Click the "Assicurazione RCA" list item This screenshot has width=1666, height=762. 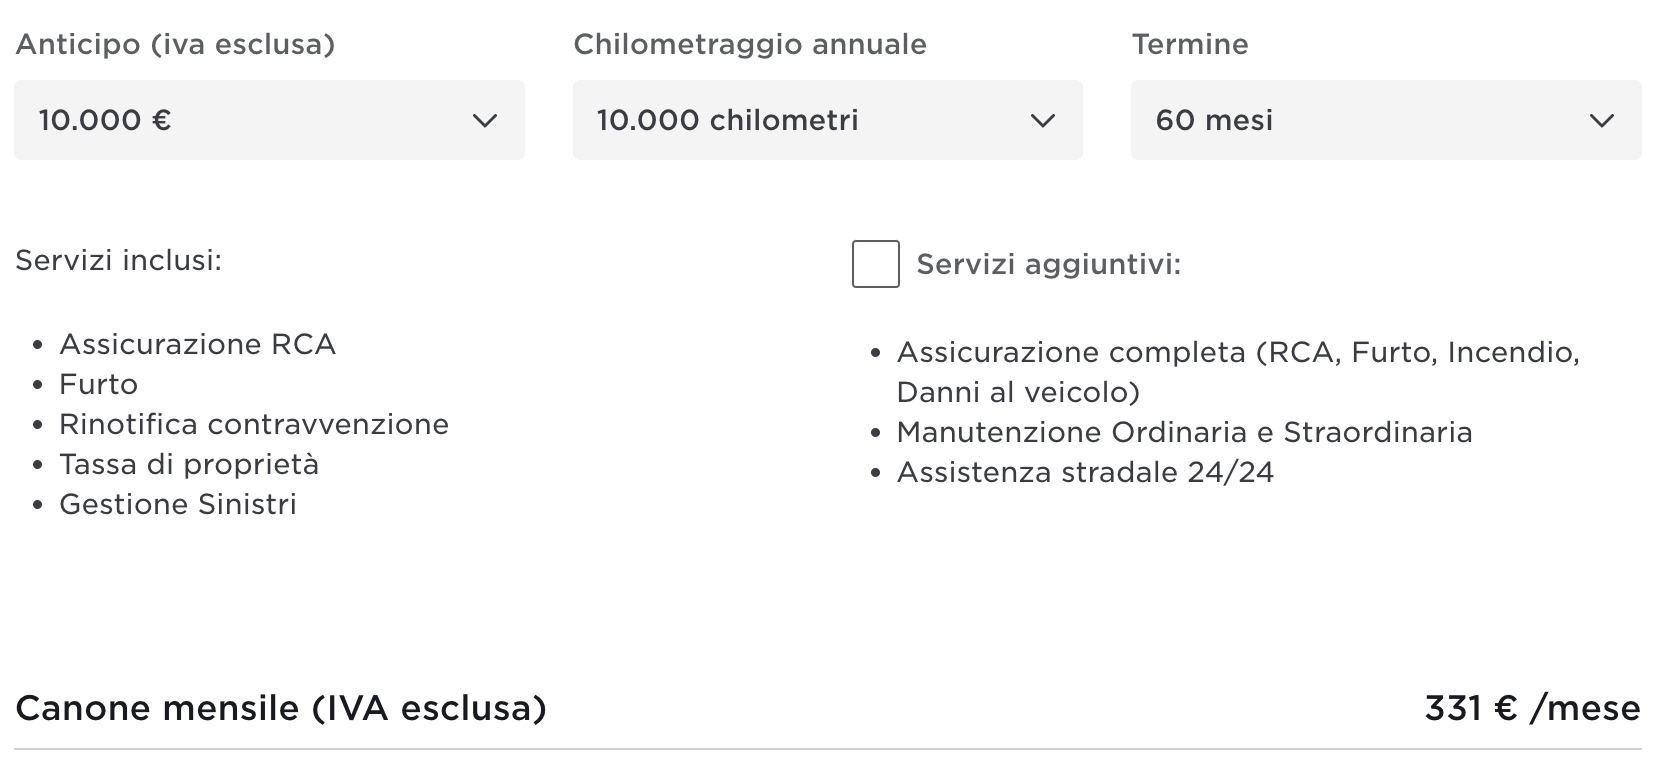(197, 344)
